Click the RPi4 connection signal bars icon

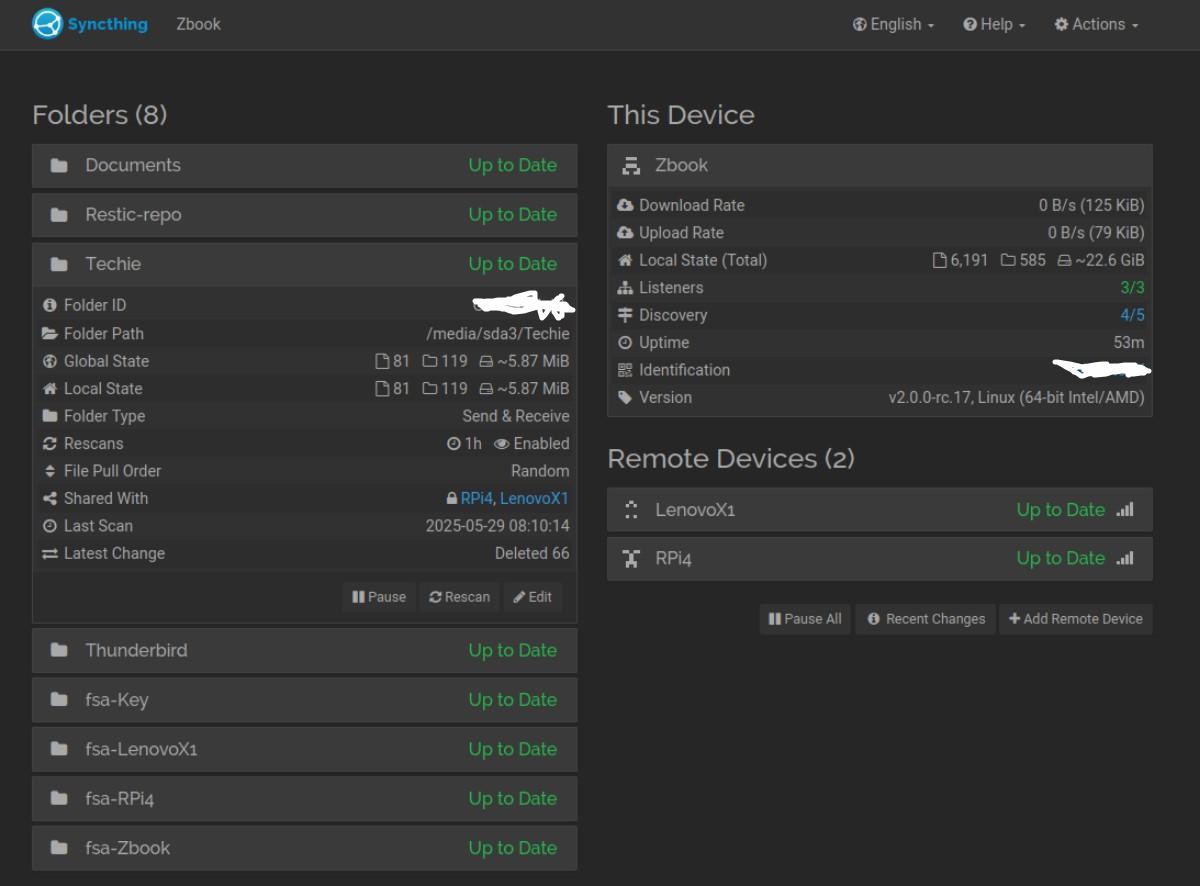1125,558
